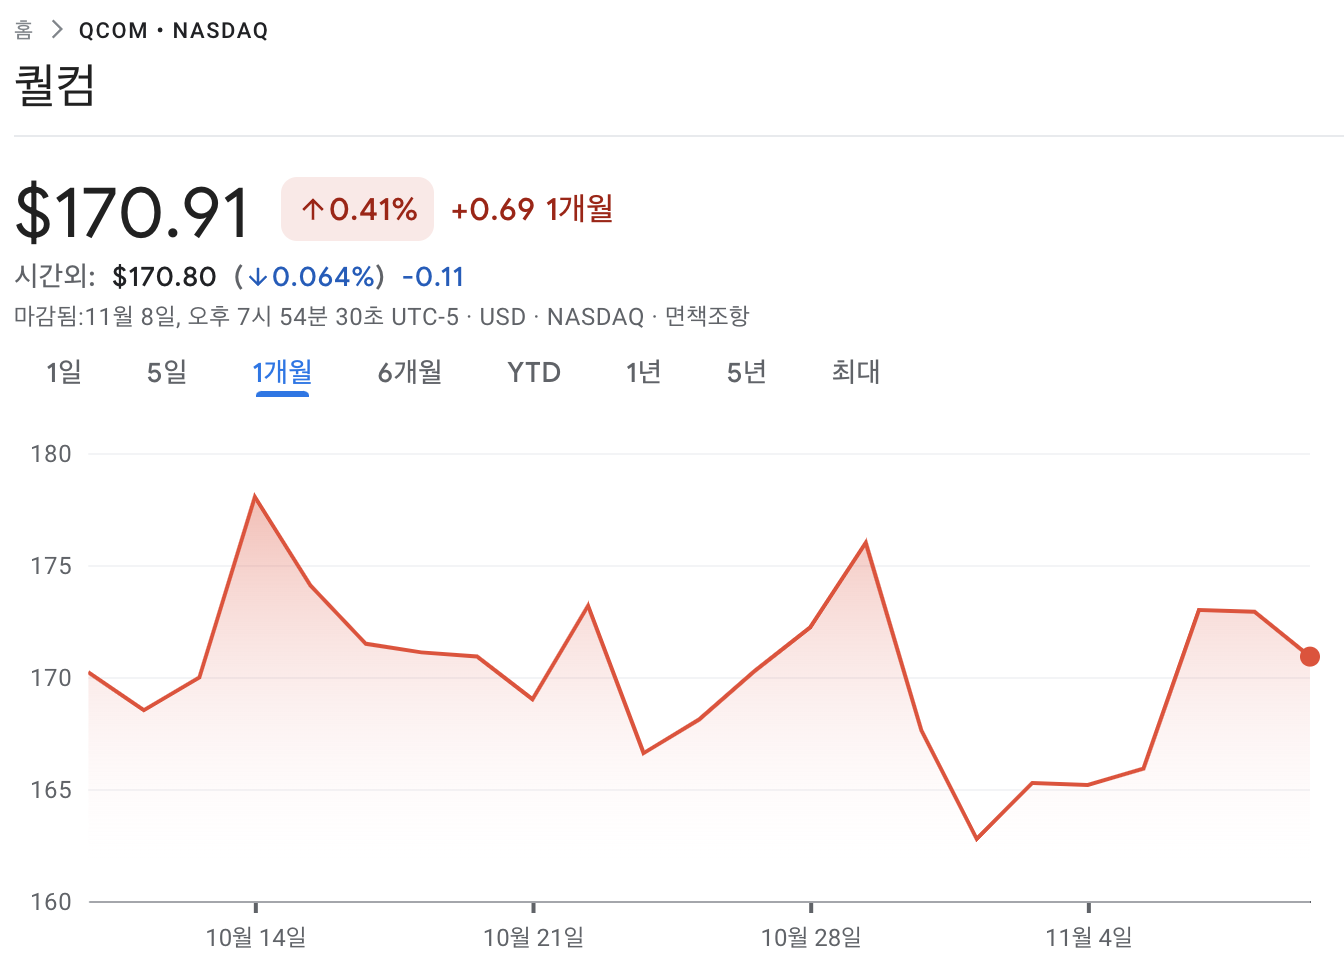Select the currently active 1개월 tab
Screen dimensions: 1344x968
coord(283,372)
